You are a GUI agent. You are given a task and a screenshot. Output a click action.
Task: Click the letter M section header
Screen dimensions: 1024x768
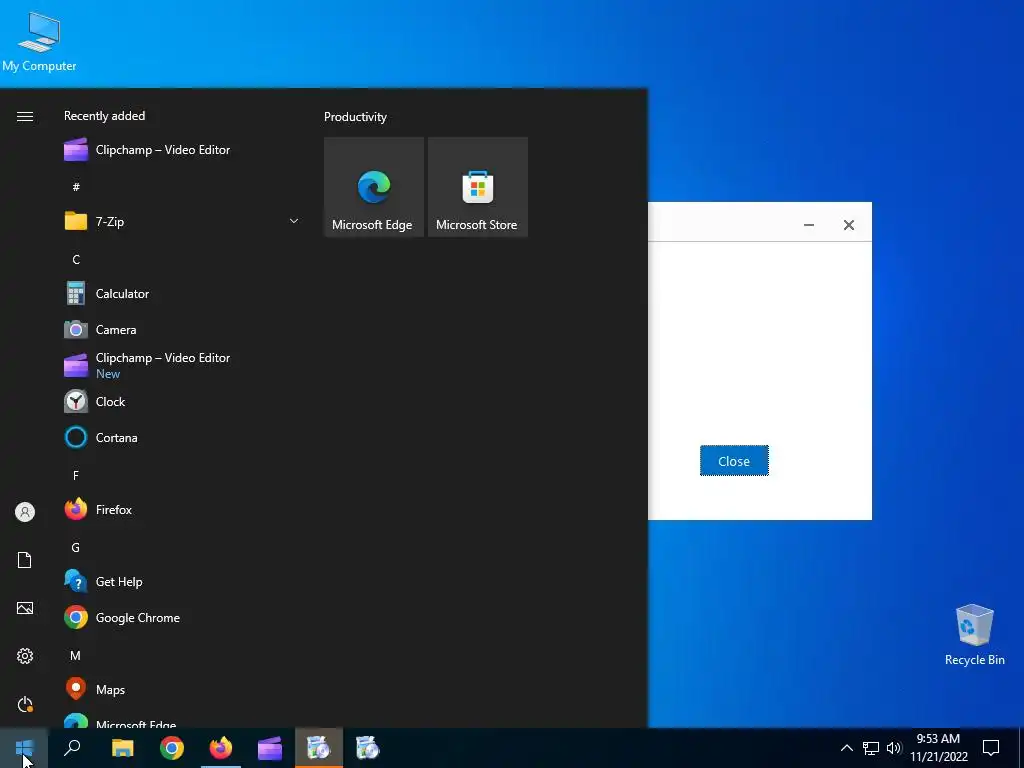click(x=76, y=655)
